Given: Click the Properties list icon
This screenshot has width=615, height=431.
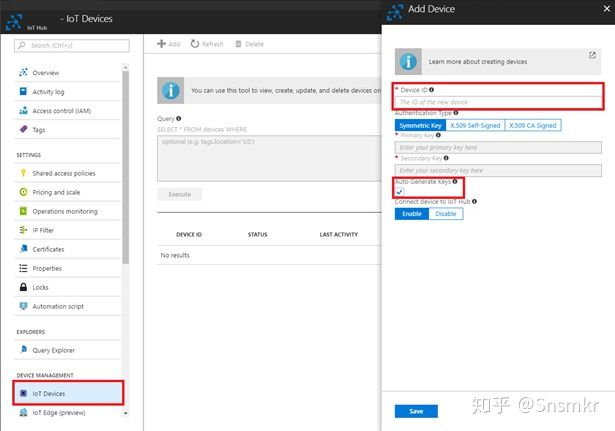Looking at the screenshot, I should coord(23,268).
